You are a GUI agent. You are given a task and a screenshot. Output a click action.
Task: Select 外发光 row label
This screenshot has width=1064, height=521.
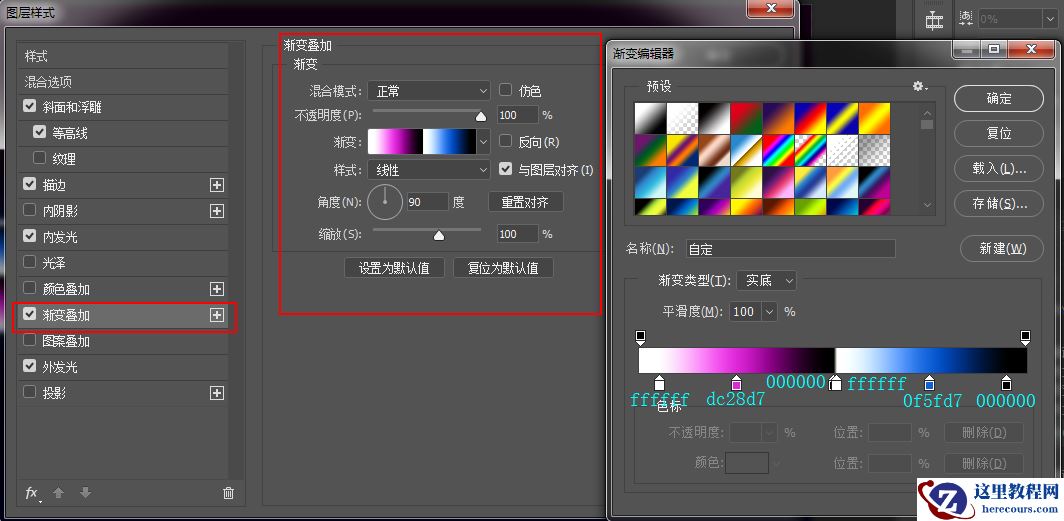click(60, 367)
